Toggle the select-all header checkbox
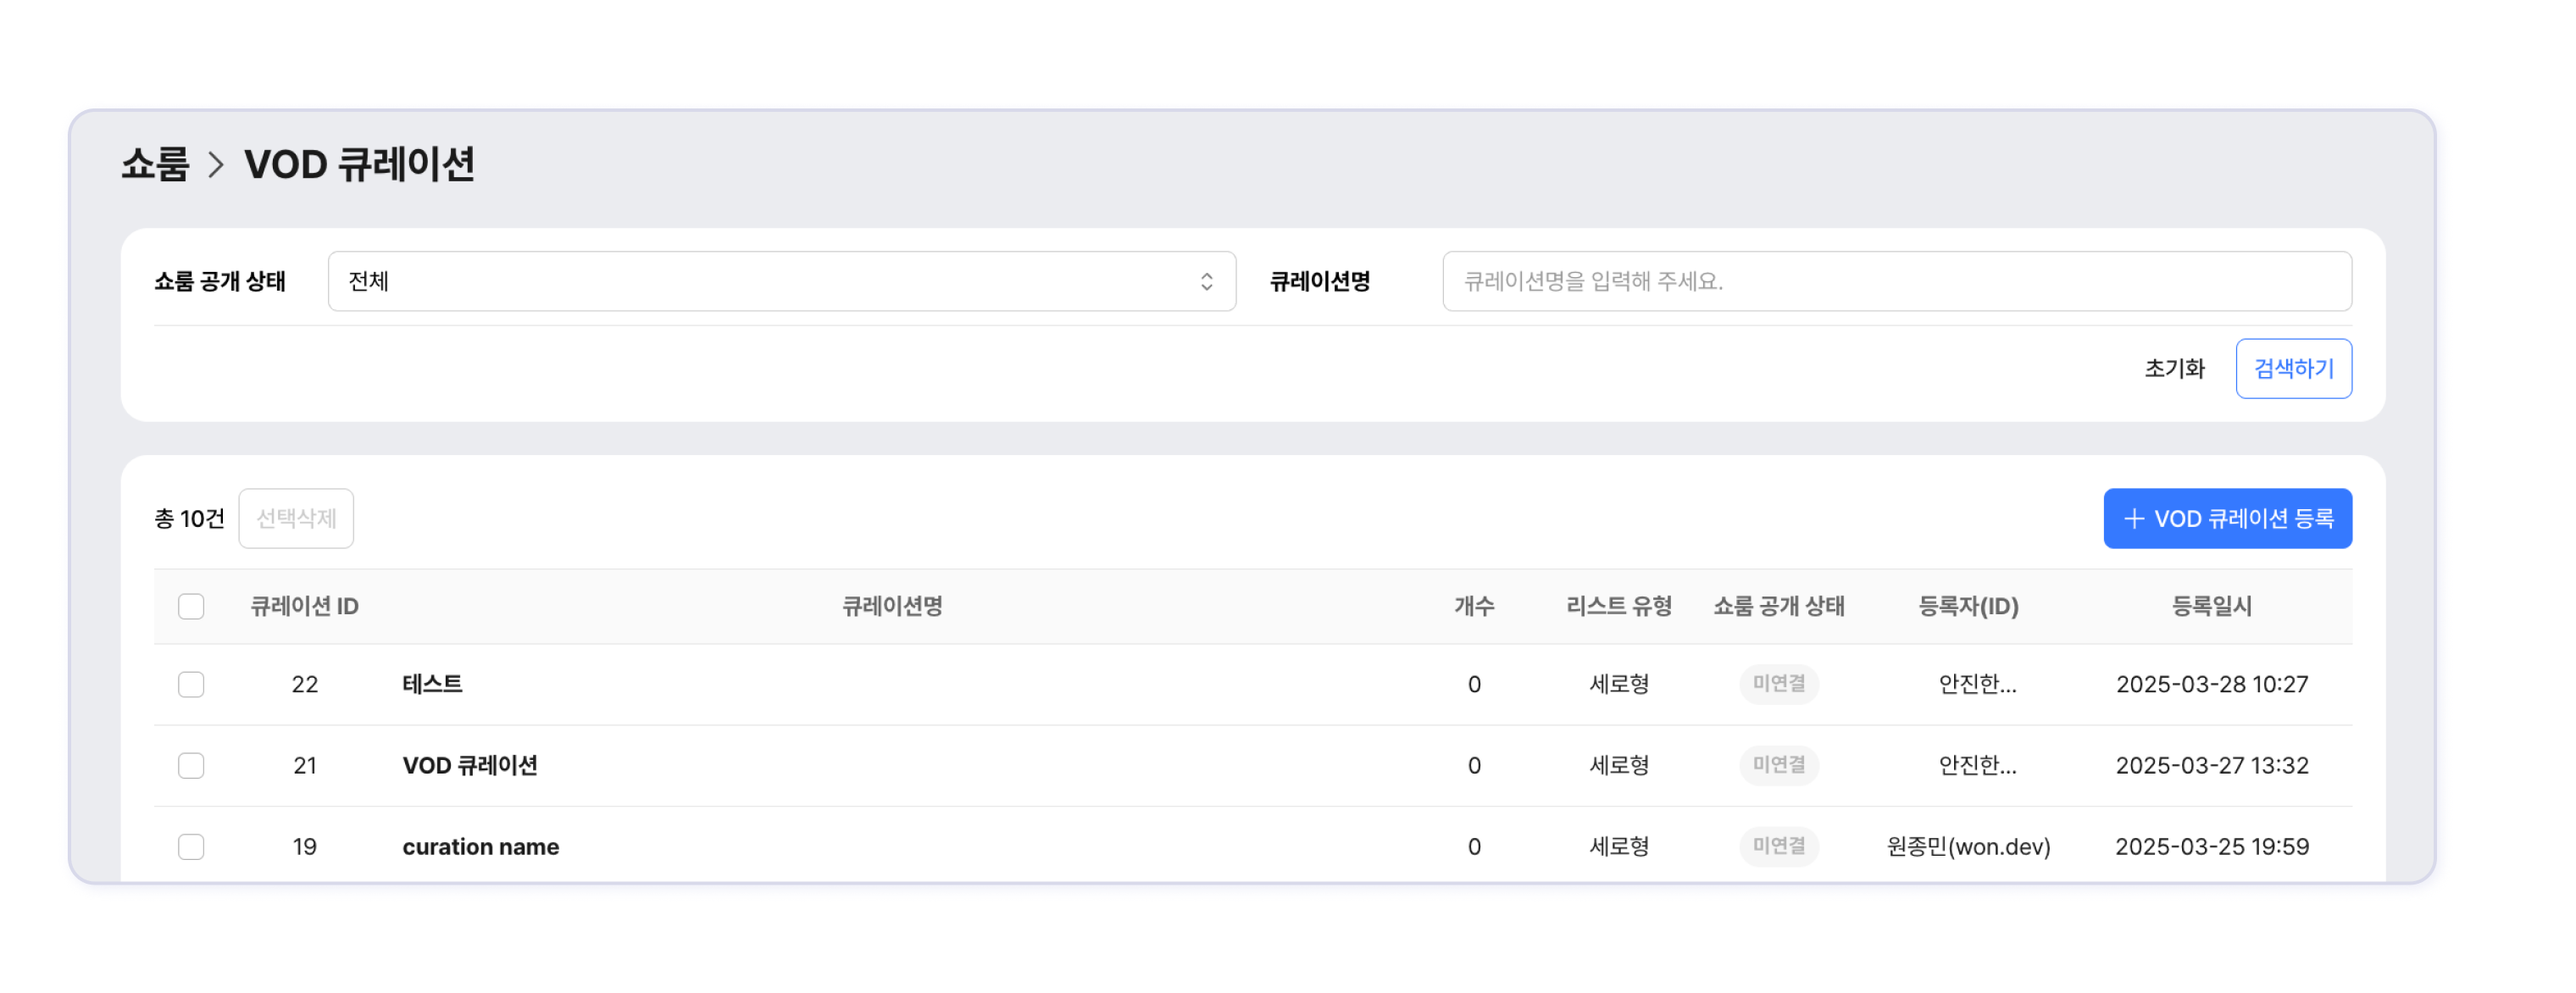This screenshot has height=993, width=2576. coord(191,606)
